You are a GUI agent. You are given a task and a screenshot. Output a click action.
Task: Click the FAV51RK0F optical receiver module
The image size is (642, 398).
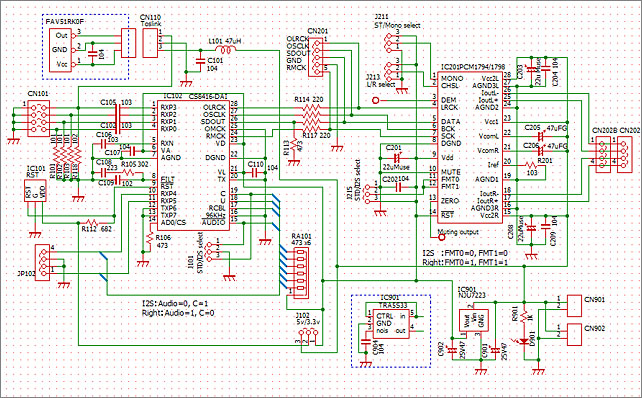click(x=62, y=50)
